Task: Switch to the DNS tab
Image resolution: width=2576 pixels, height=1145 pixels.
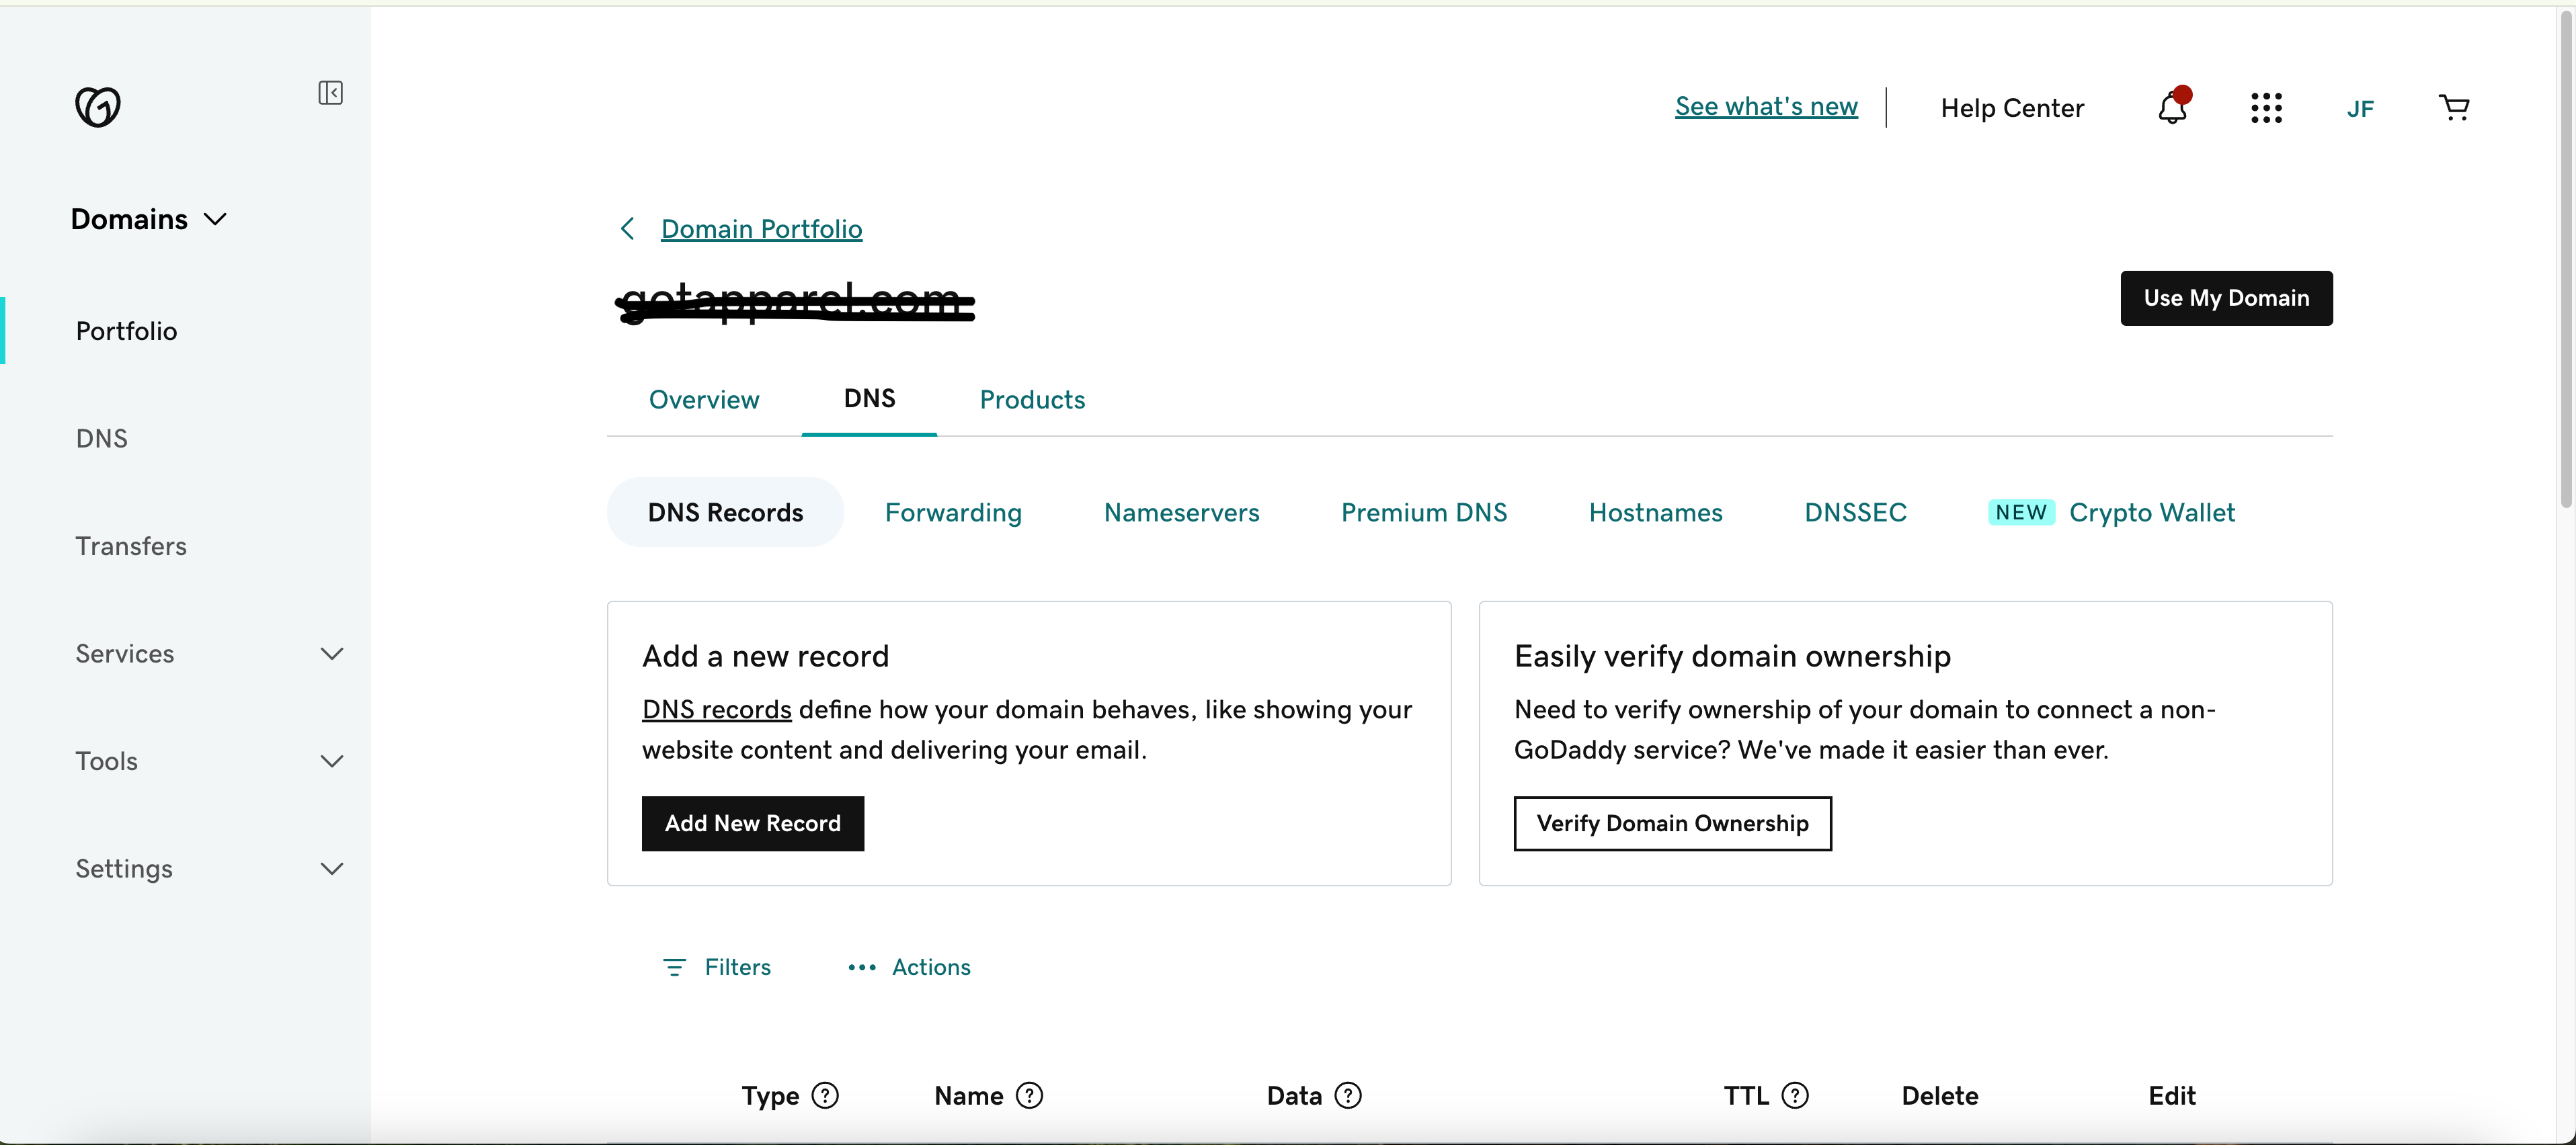Action: click(x=869, y=398)
